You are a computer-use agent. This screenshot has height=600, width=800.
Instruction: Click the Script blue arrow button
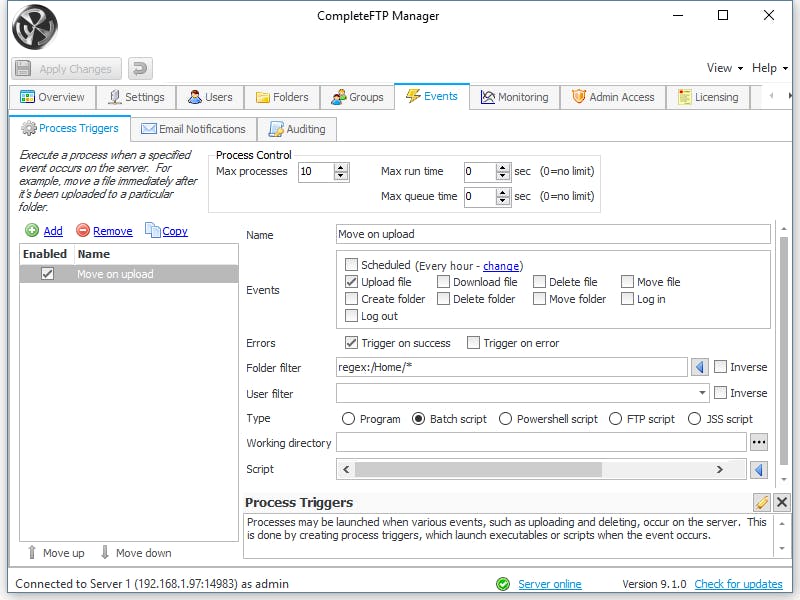759,469
